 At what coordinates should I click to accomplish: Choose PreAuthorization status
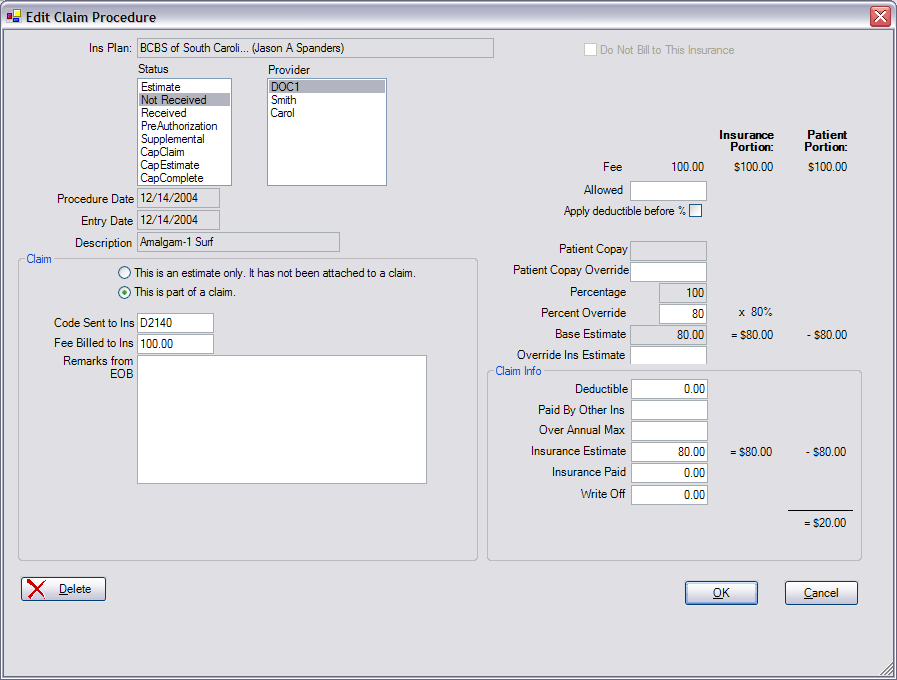click(179, 126)
